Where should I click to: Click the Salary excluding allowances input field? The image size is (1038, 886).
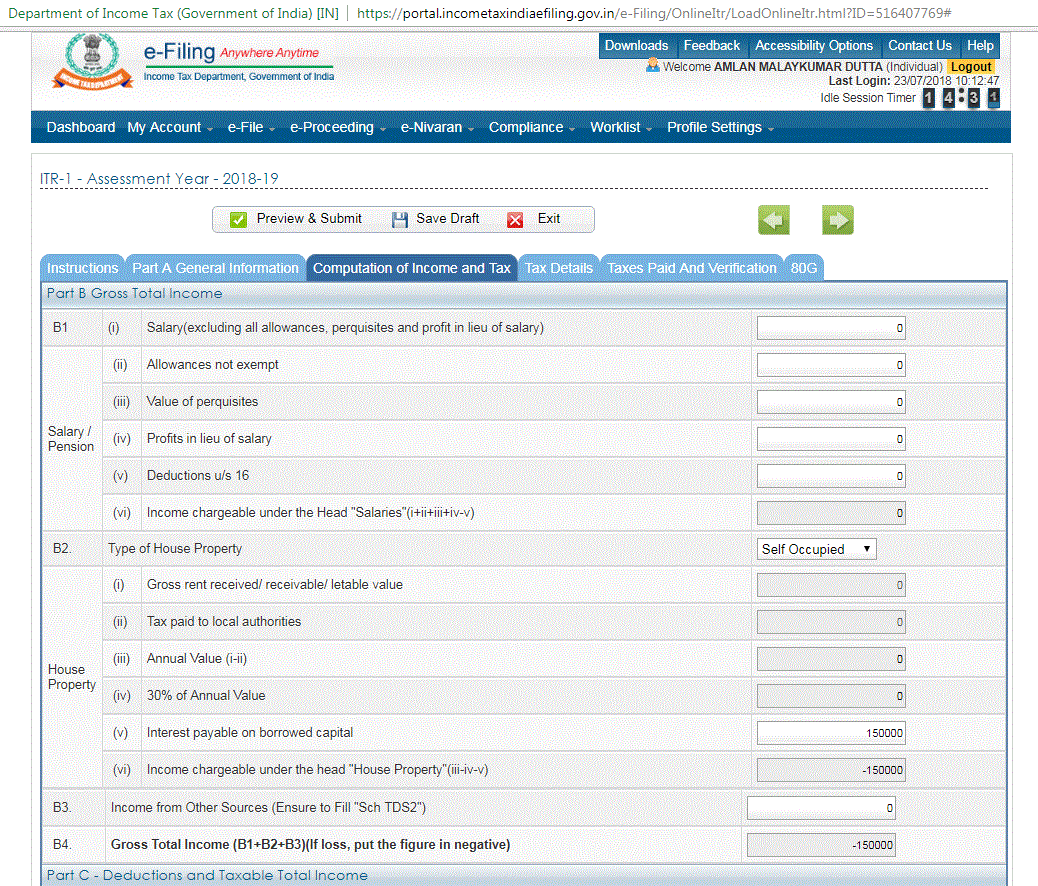pyautogui.click(x=831, y=328)
